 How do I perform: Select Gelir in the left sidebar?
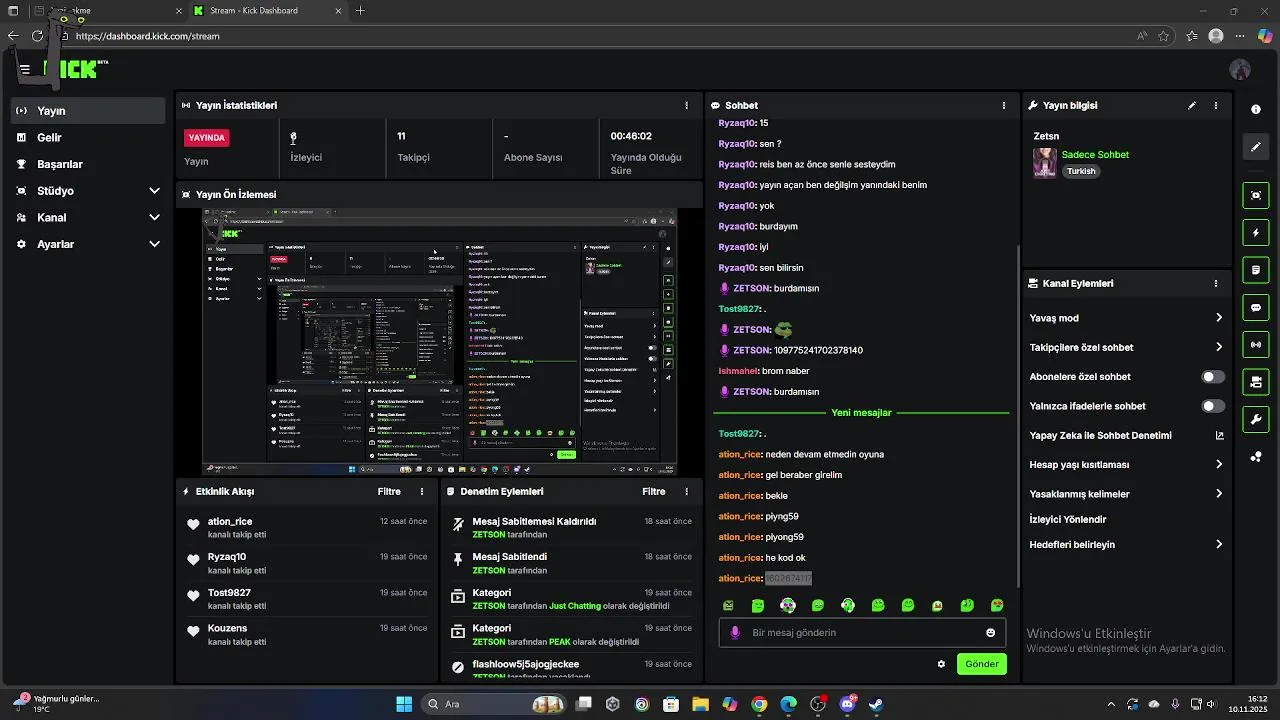88,138
